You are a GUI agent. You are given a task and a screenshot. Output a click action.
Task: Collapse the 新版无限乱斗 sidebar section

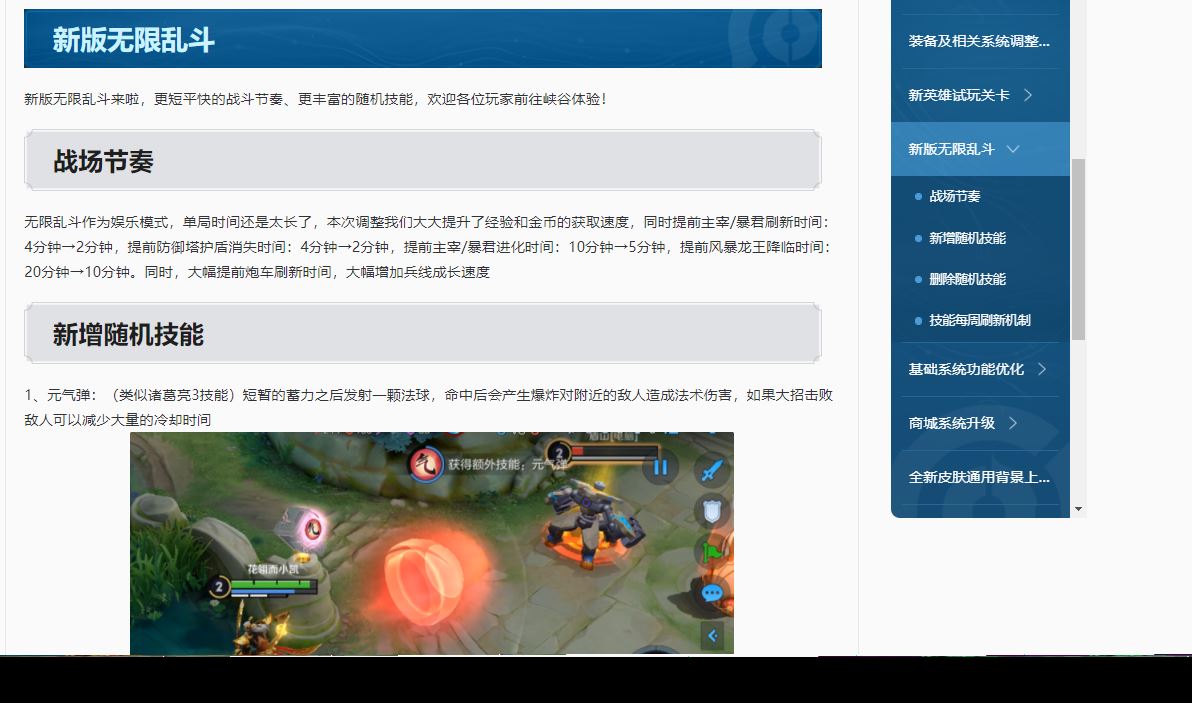pos(1013,149)
